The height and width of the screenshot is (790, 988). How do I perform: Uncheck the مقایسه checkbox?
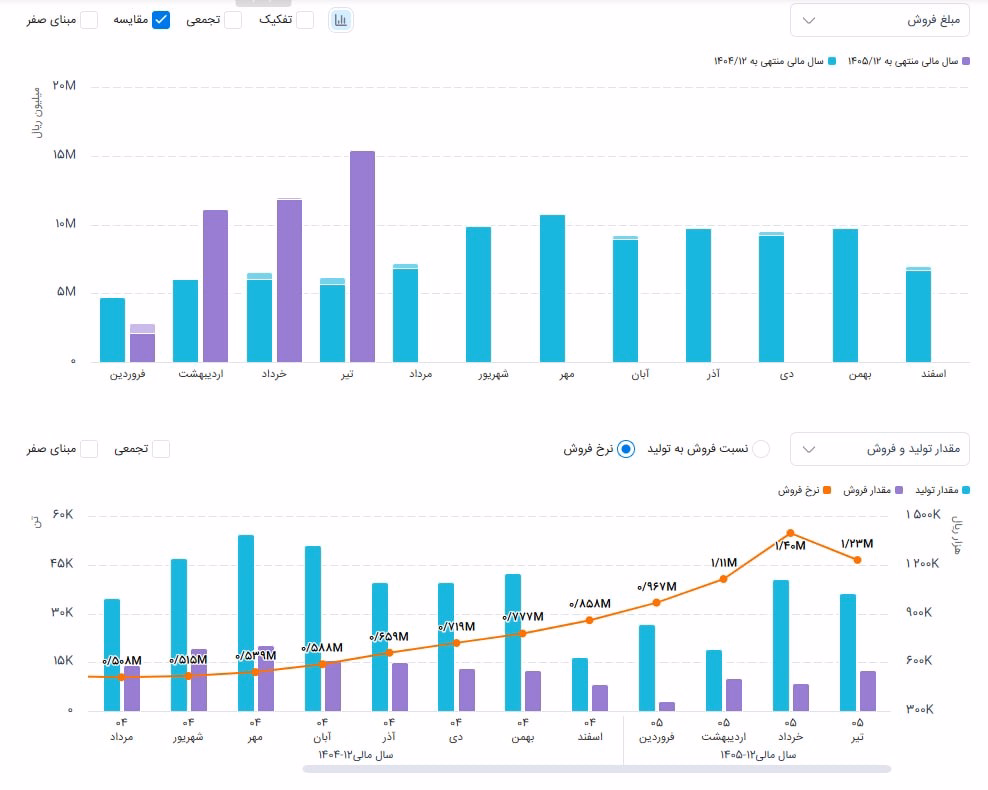[161, 20]
